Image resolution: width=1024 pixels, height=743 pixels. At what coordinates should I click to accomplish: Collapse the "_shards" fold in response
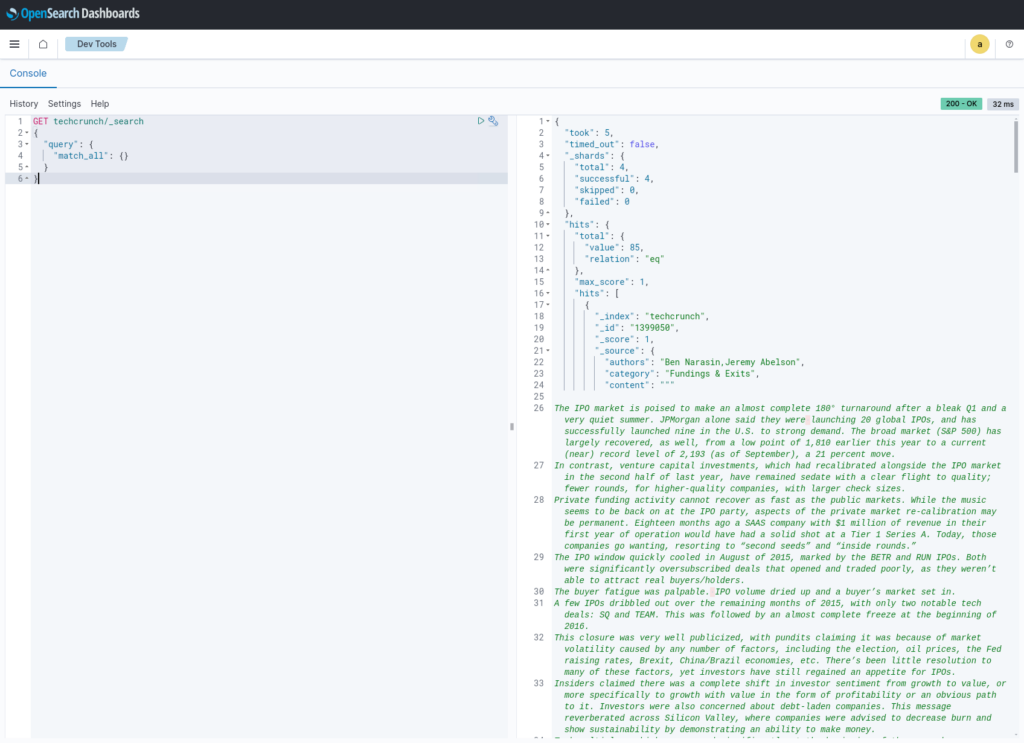pos(548,156)
